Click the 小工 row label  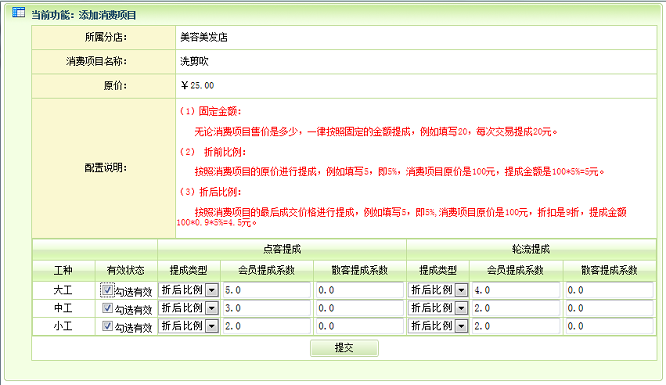pos(63,326)
